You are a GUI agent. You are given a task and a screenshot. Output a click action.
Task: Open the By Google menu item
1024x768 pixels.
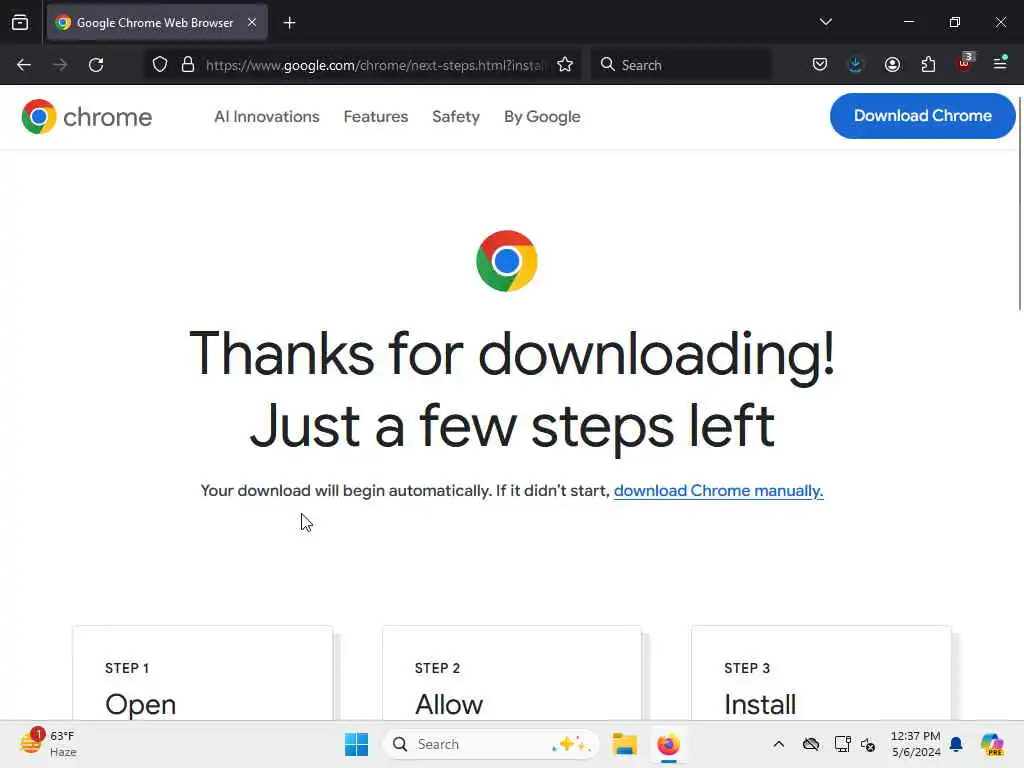click(542, 117)
